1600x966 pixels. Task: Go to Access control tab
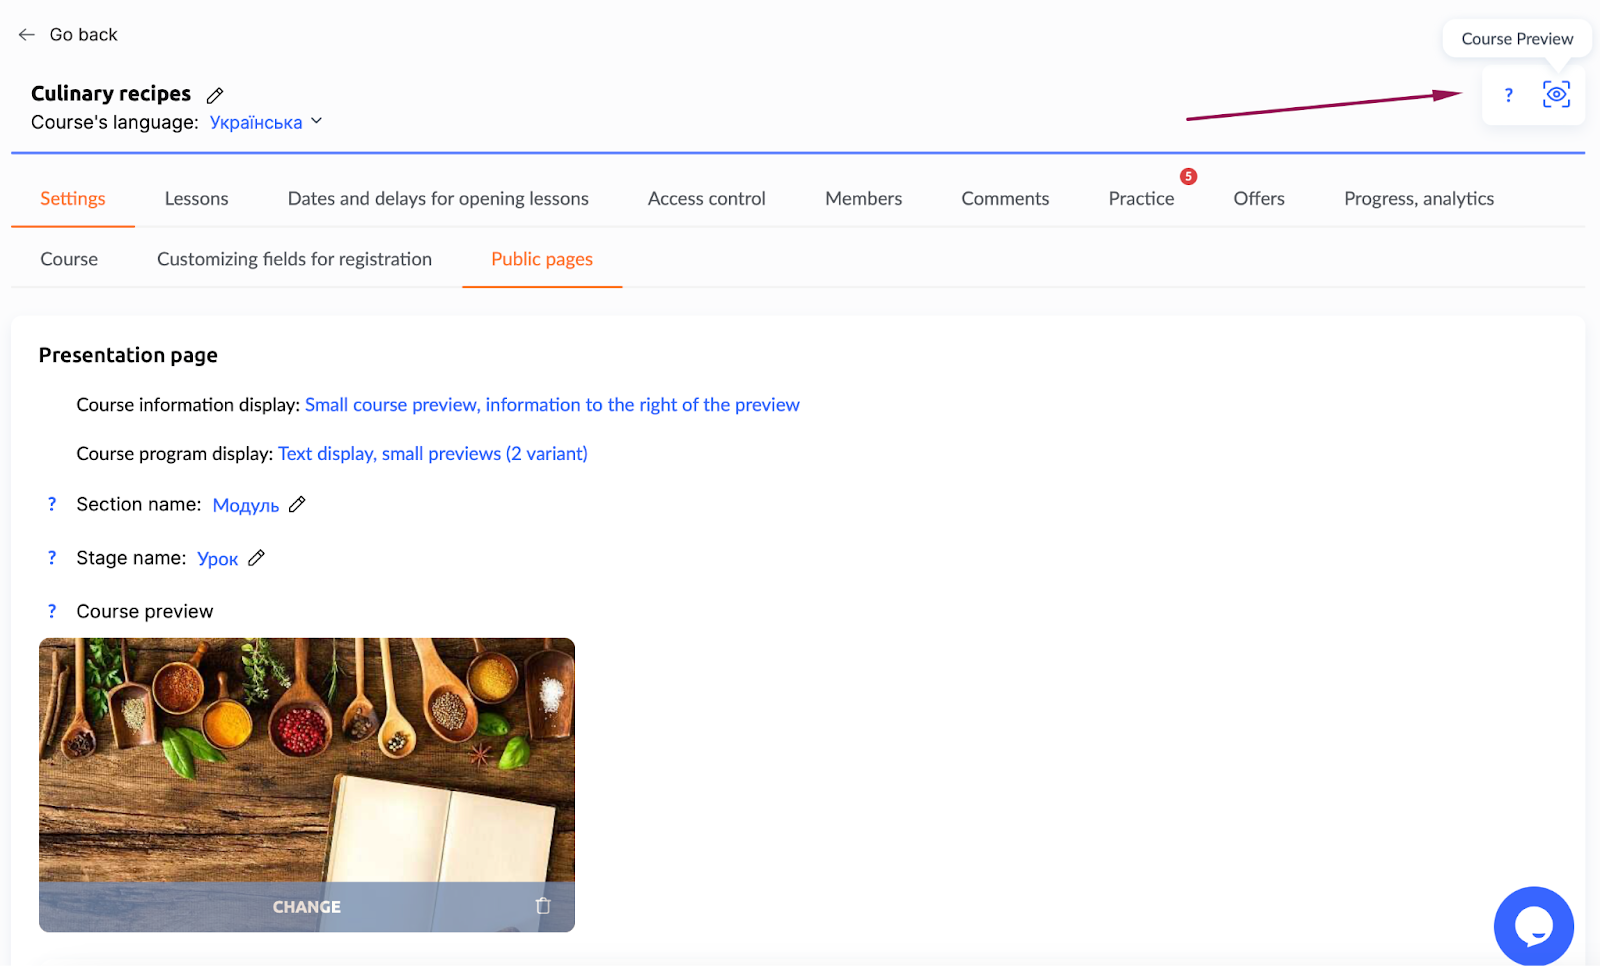click(x=707, y=198)
